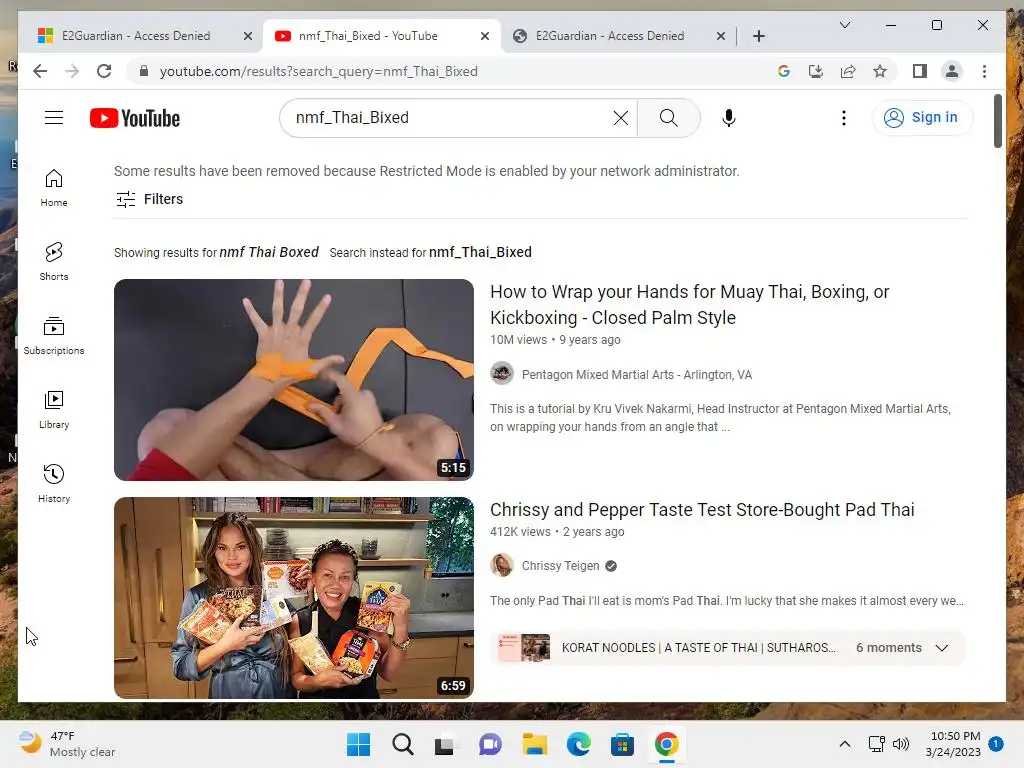The image size is (1024, 768).
Task: View site information lock icon
Action: click(x=144, y=71)
